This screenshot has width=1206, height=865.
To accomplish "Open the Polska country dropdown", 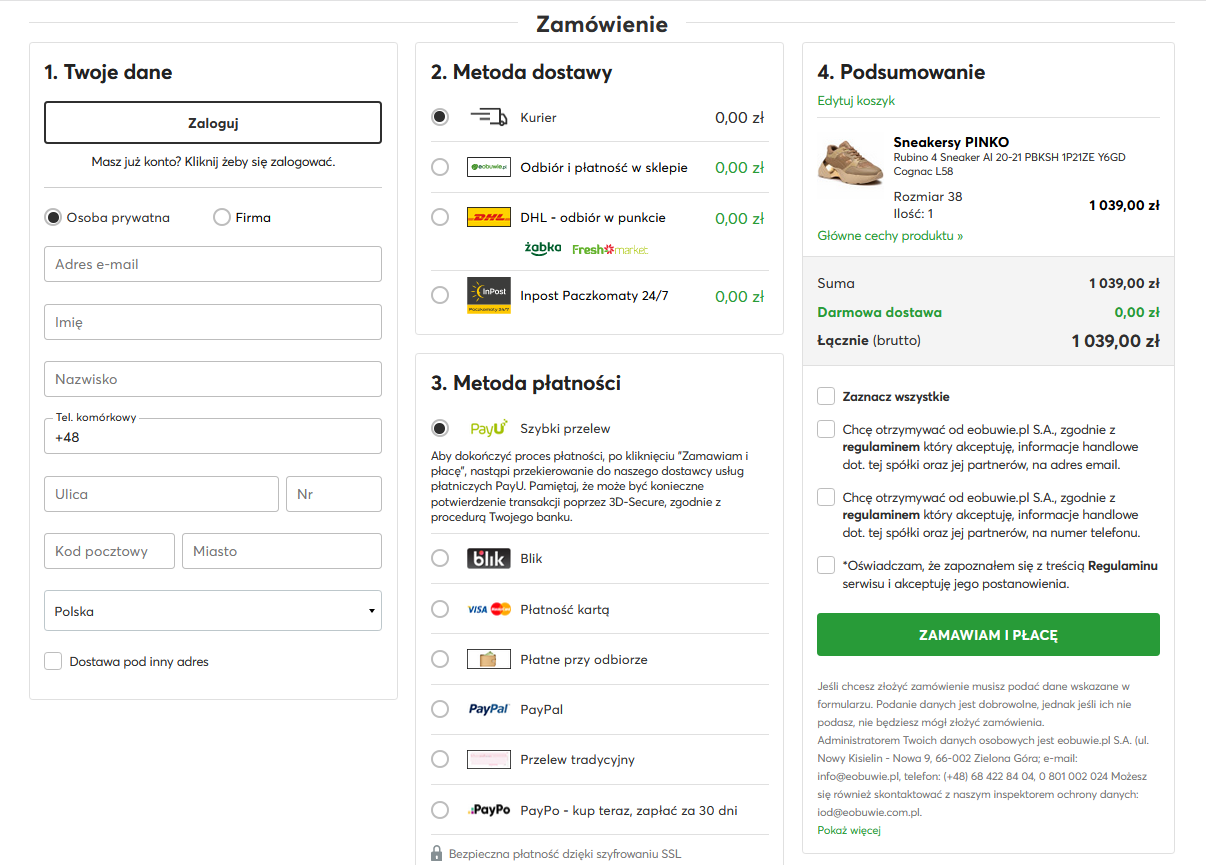I will (x=213, y=611).
